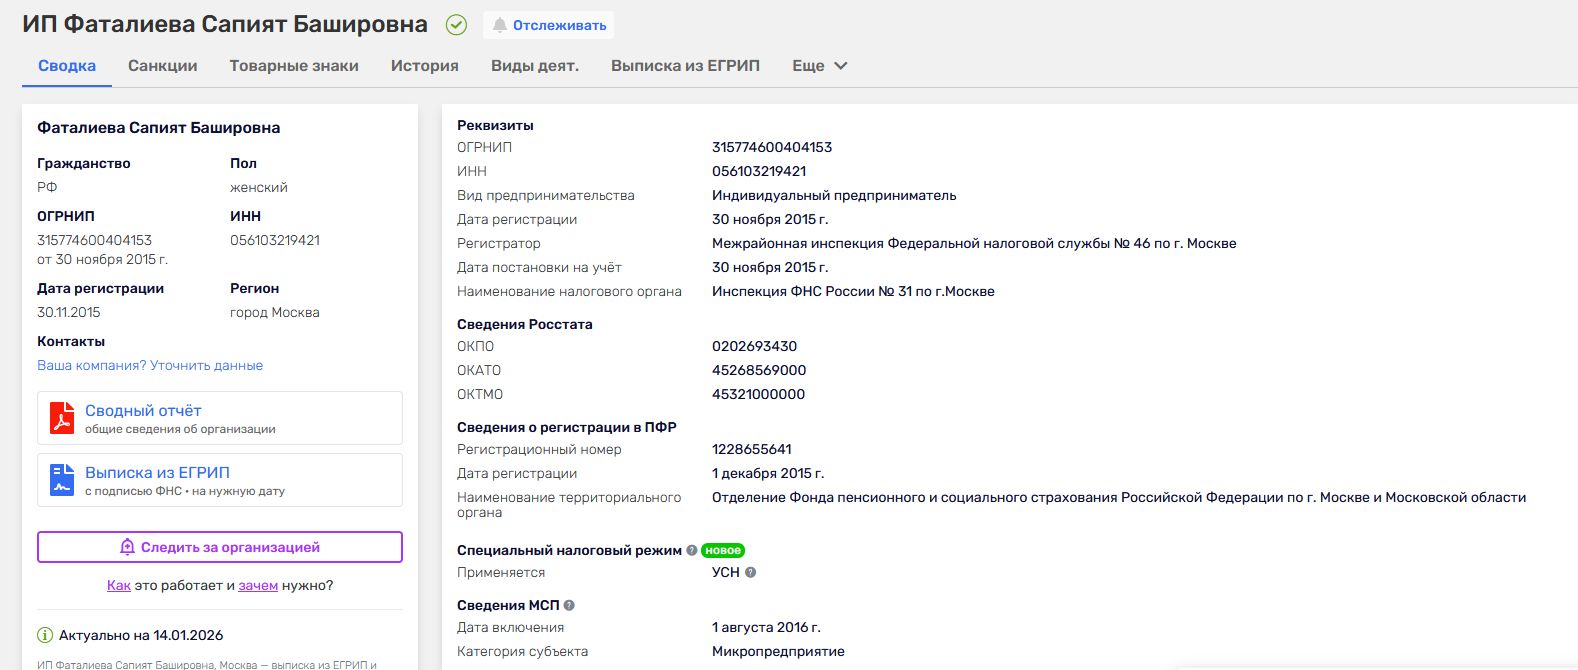The image size is (1578, 670).
Task: Click the info icon beside Актуально на 14.01.2026
Action: [x=45, y=635]
